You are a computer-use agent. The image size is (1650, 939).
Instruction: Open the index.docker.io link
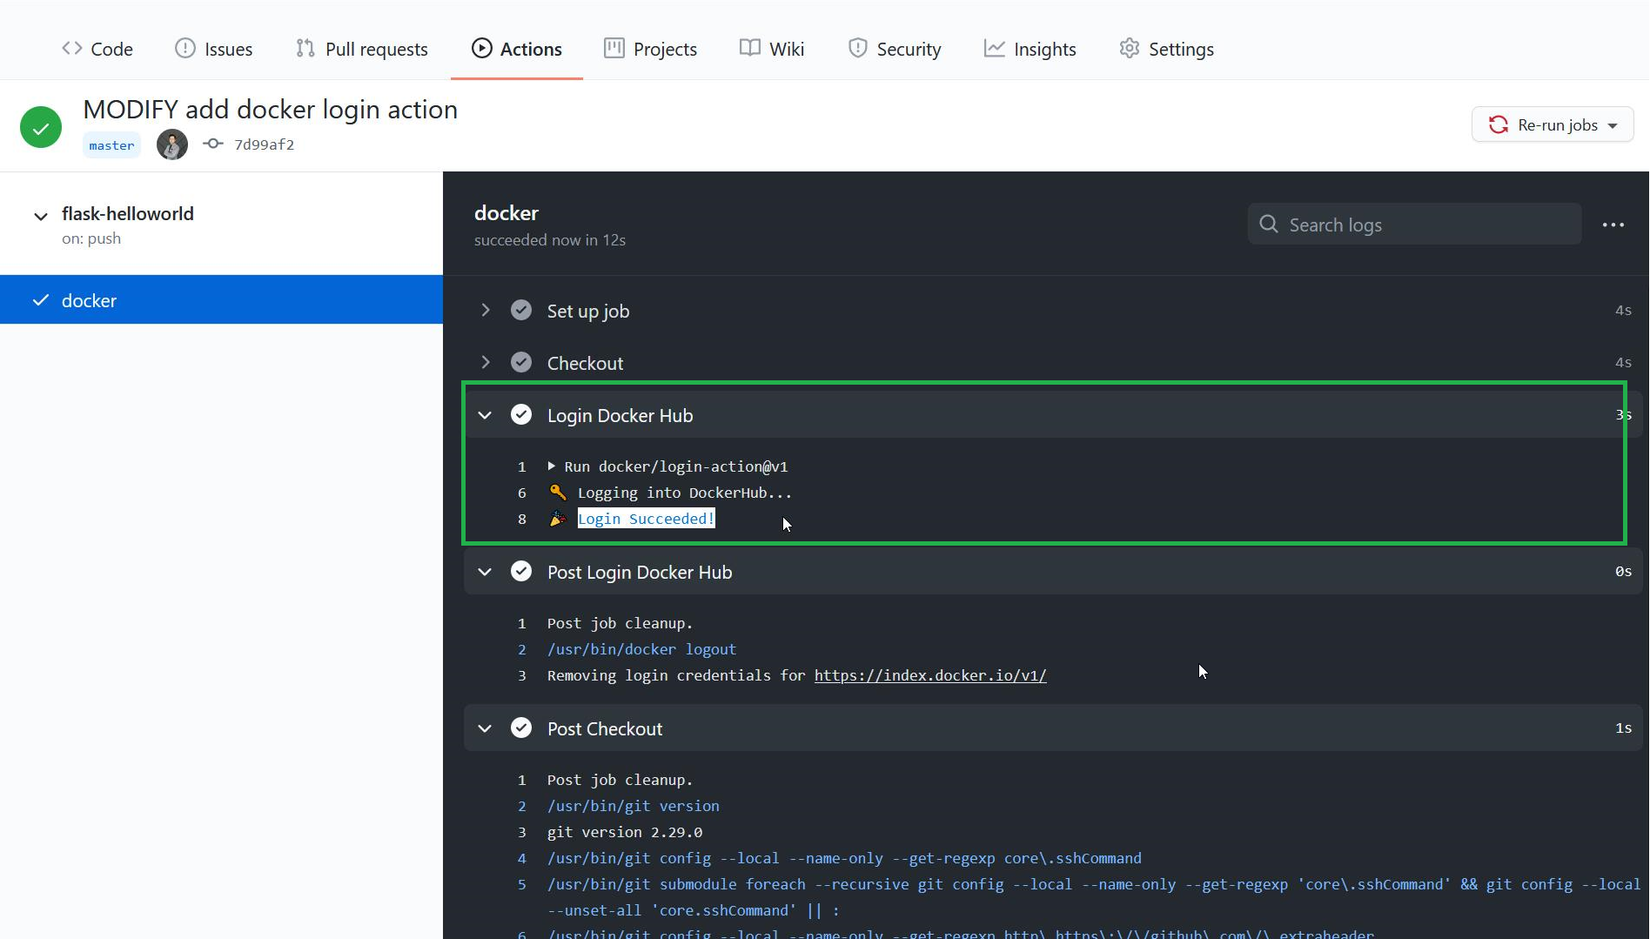930,675
